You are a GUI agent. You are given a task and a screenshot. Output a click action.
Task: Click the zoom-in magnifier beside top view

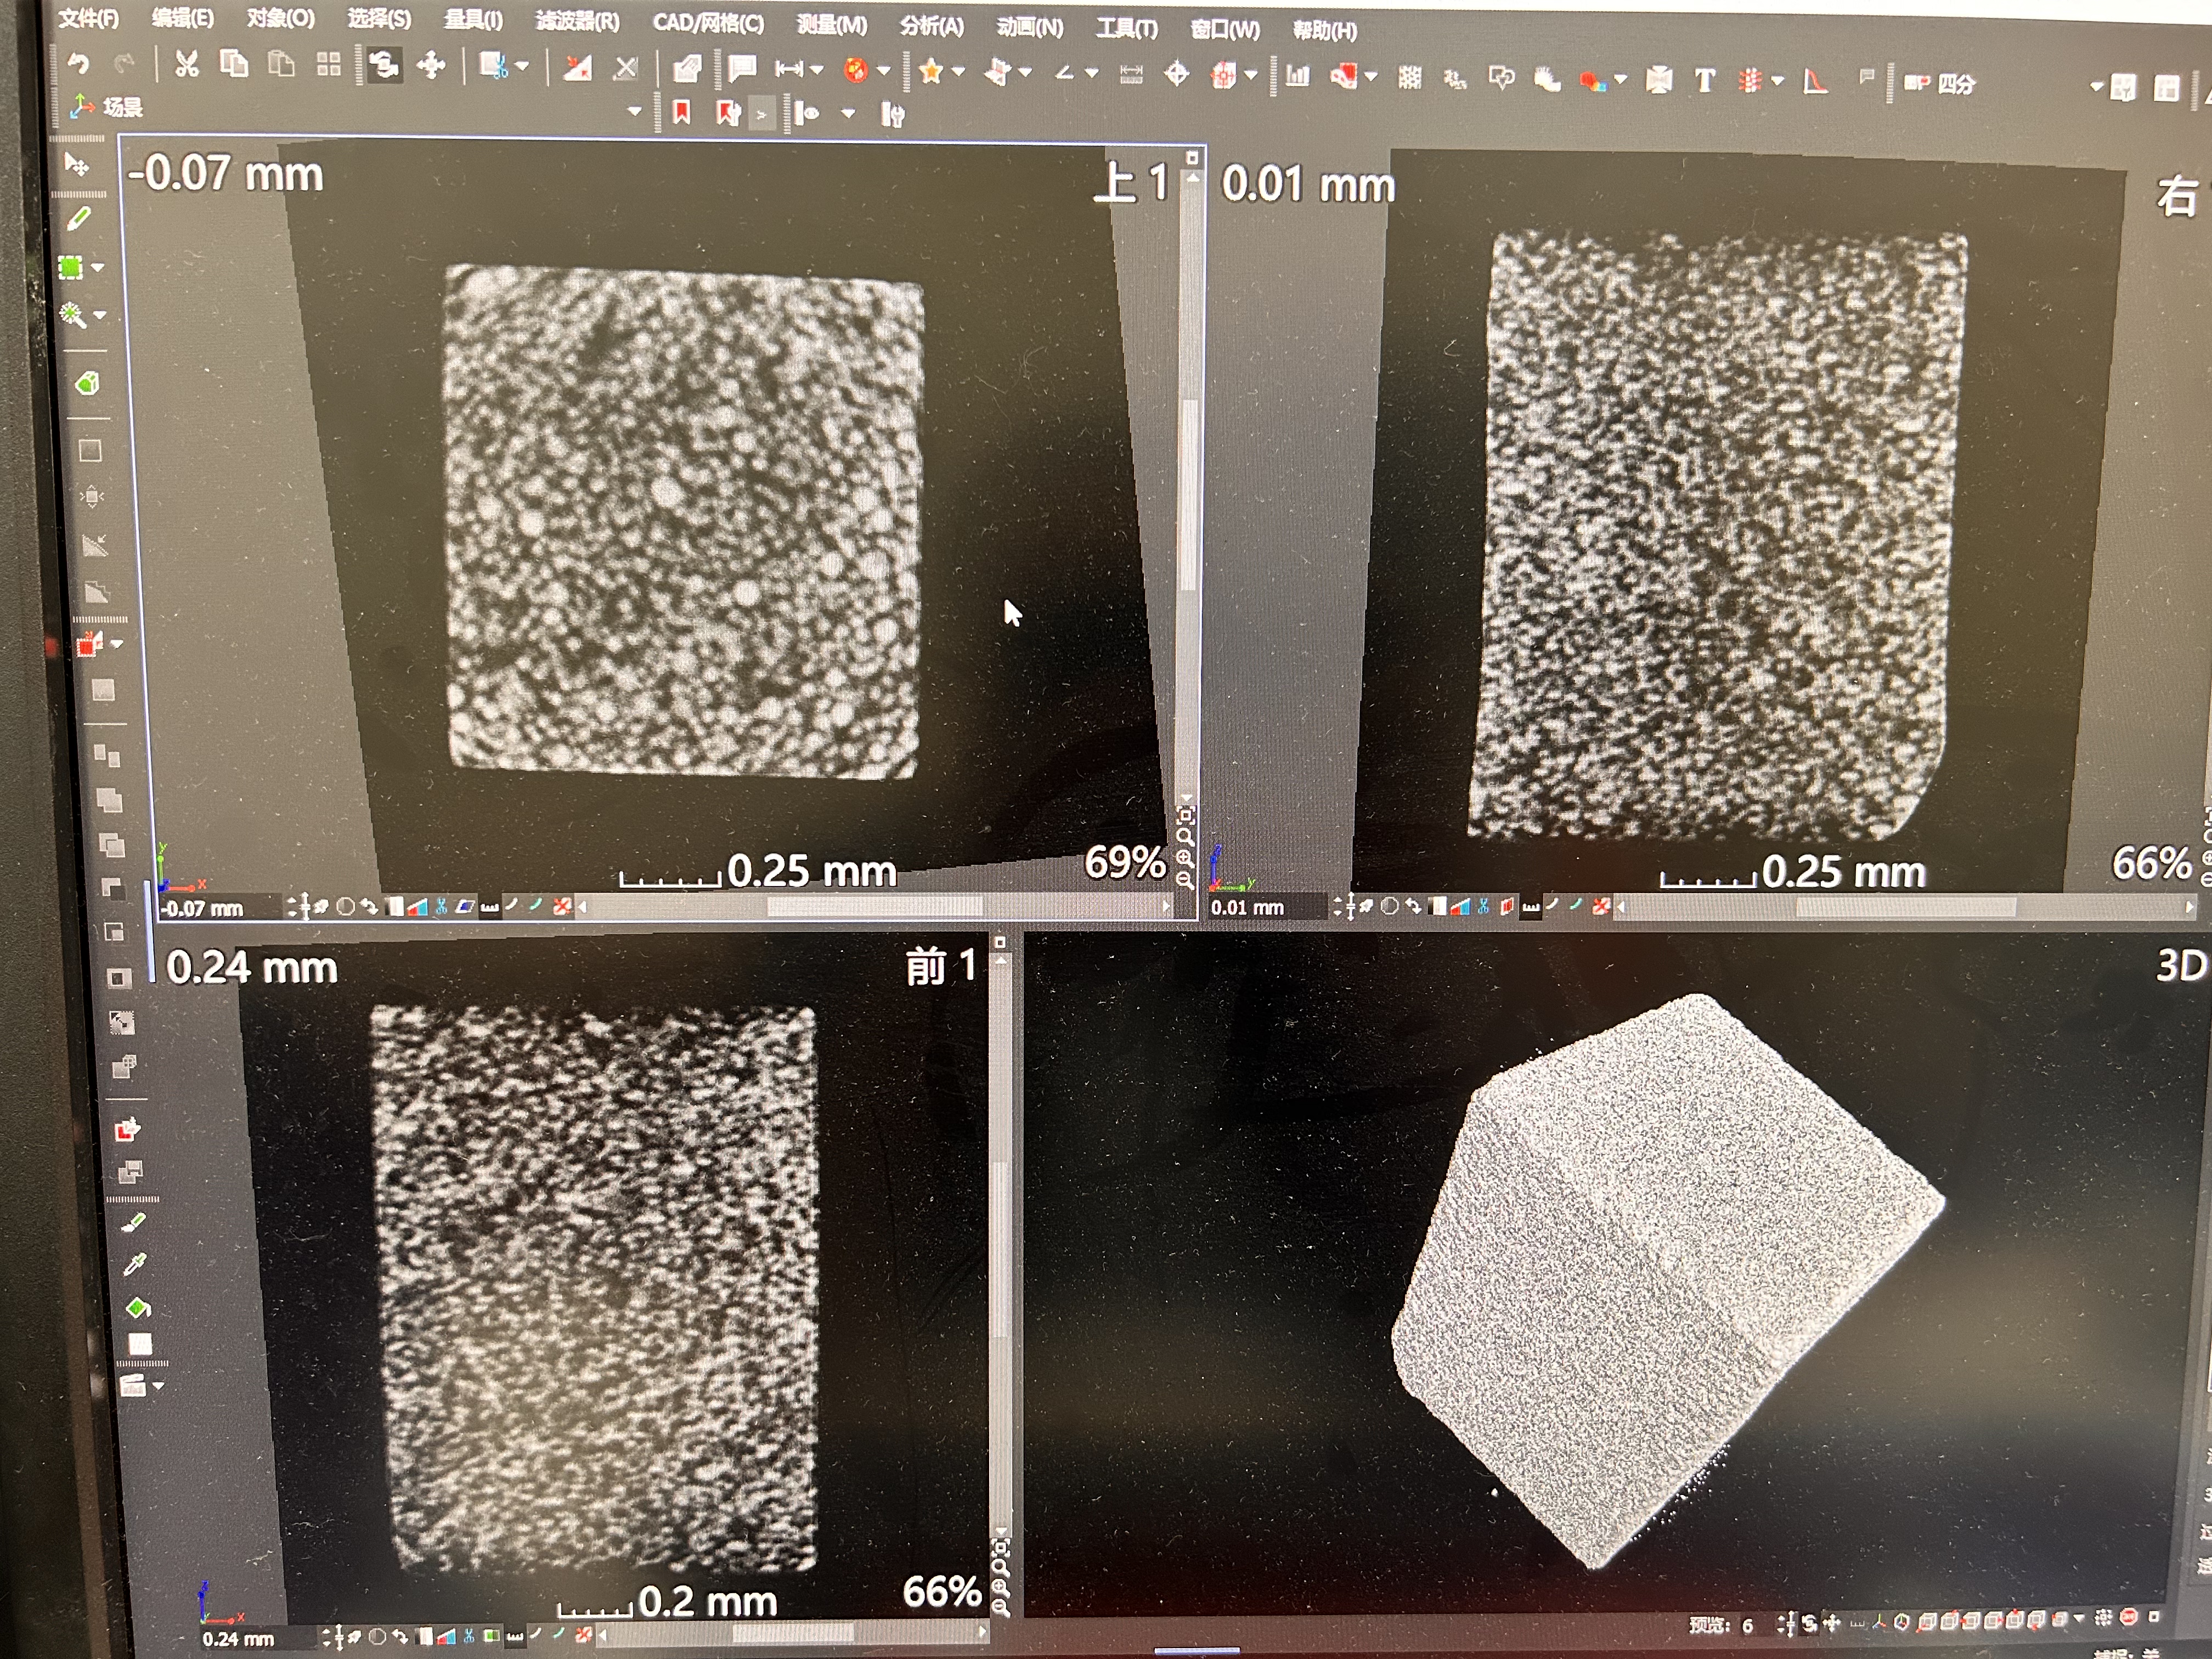point(1185,858)
